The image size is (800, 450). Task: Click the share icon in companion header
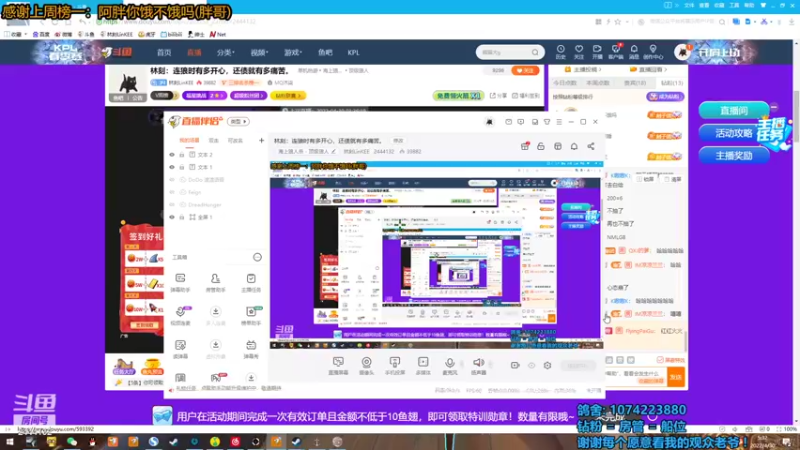click(x=591, y=146)
